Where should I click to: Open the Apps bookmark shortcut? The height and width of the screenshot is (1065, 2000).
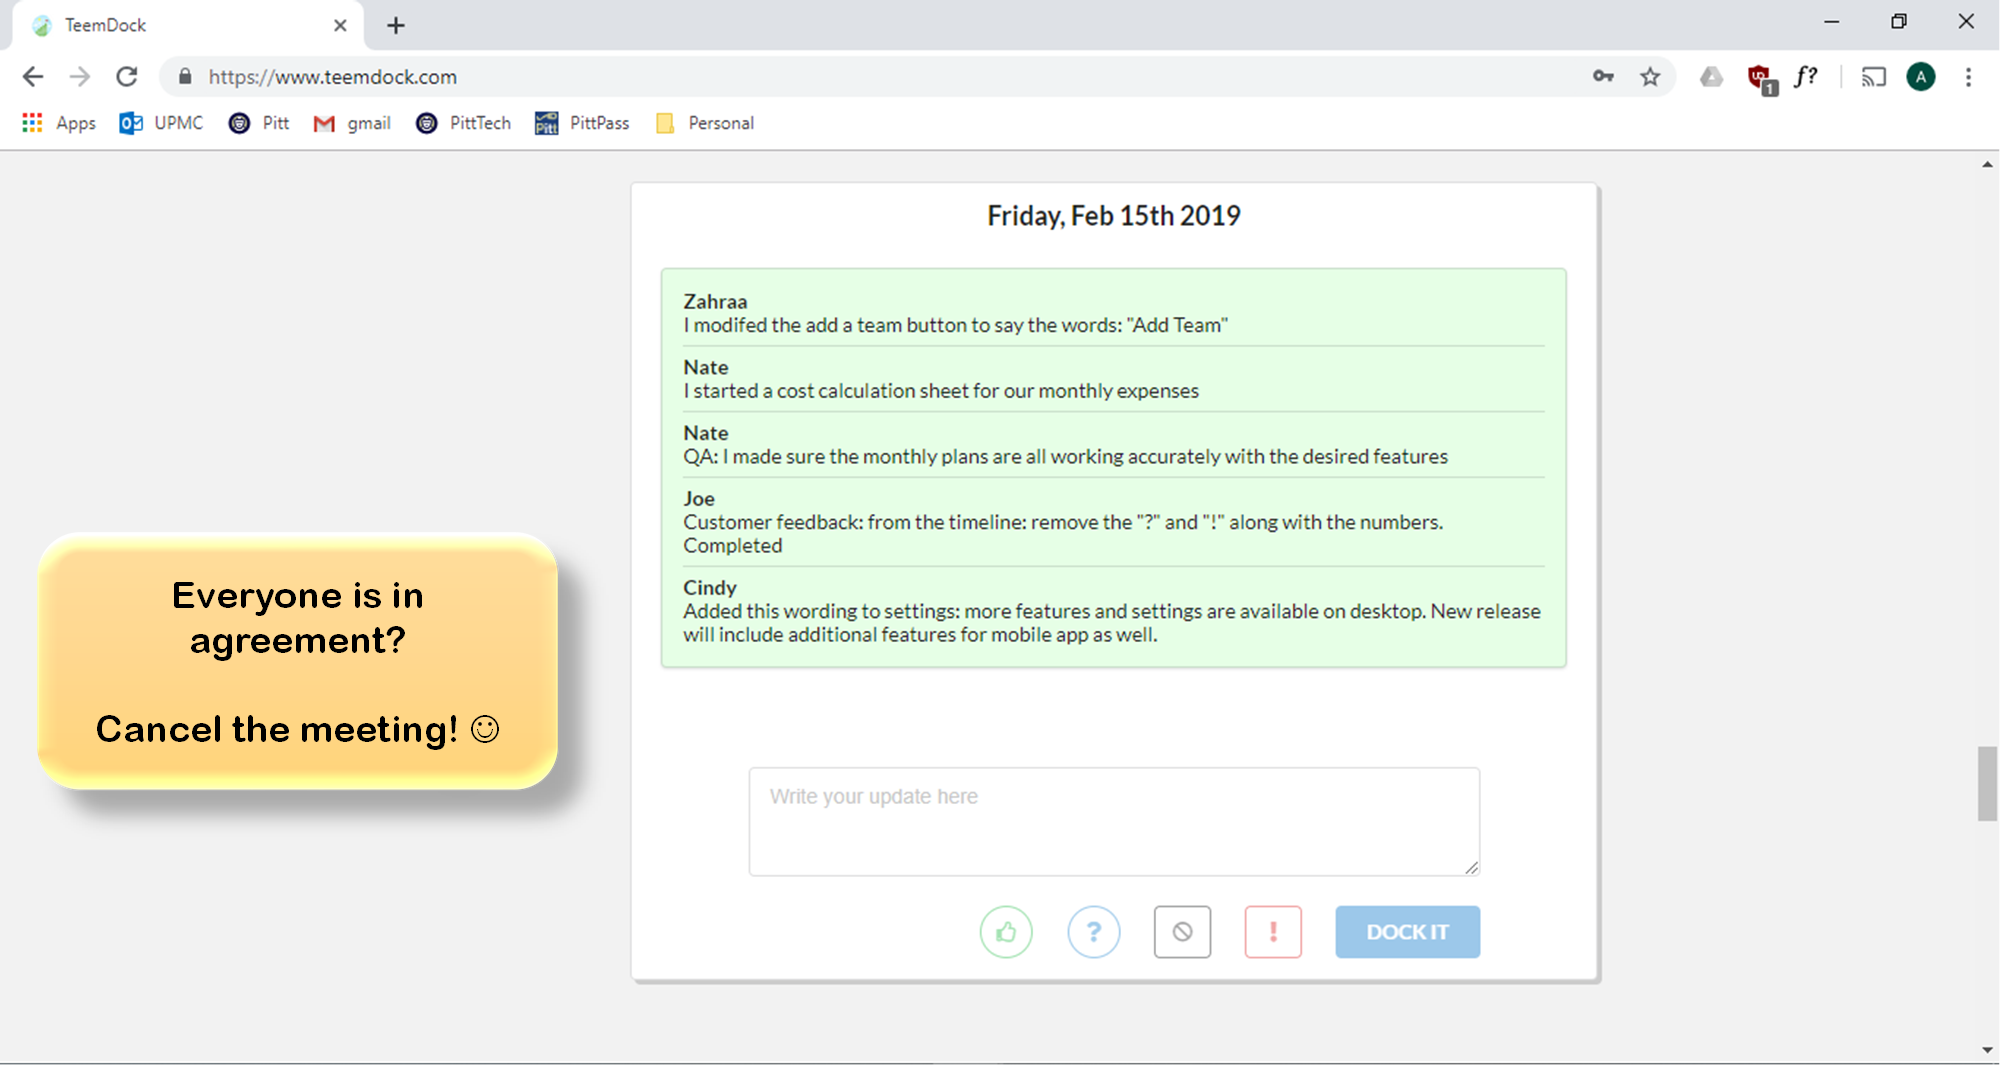(59, 123)
